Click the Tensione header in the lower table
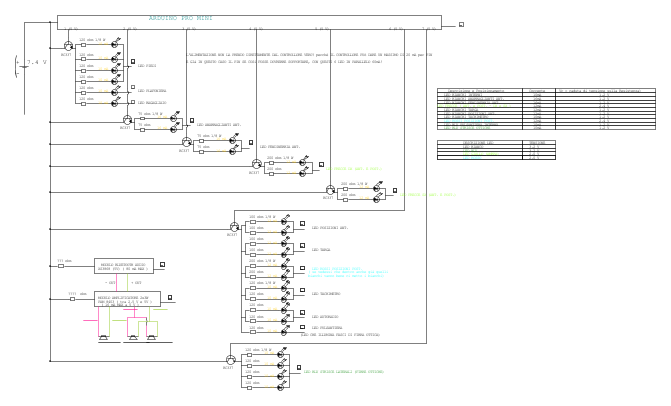Viewport: 671px width, 406px height. click(x=536, y=142)
